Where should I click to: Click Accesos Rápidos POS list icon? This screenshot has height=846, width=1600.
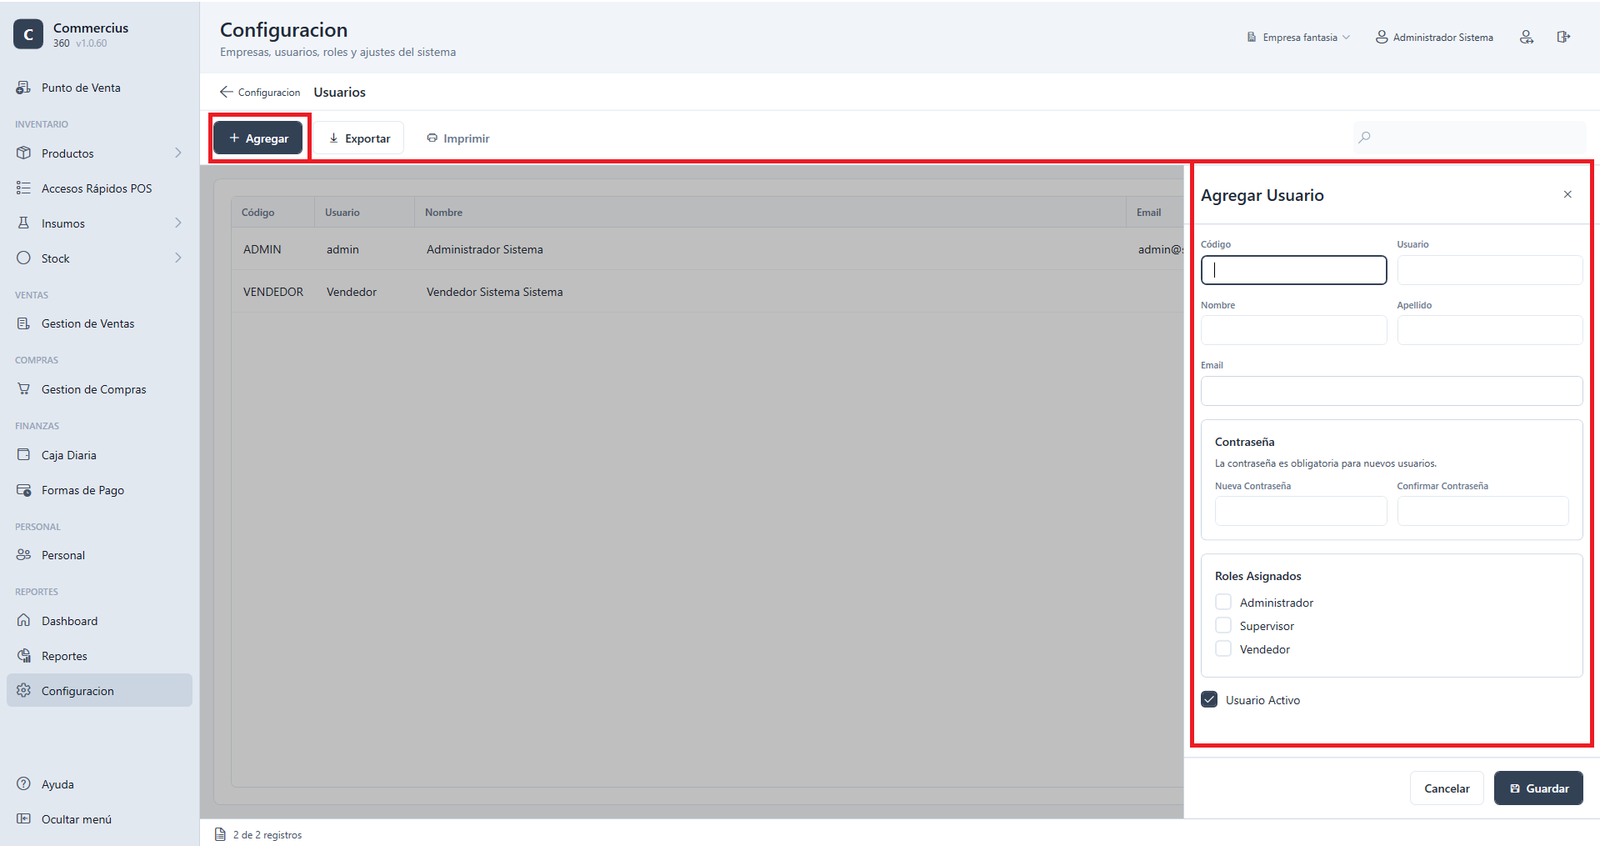coord(23,188)
